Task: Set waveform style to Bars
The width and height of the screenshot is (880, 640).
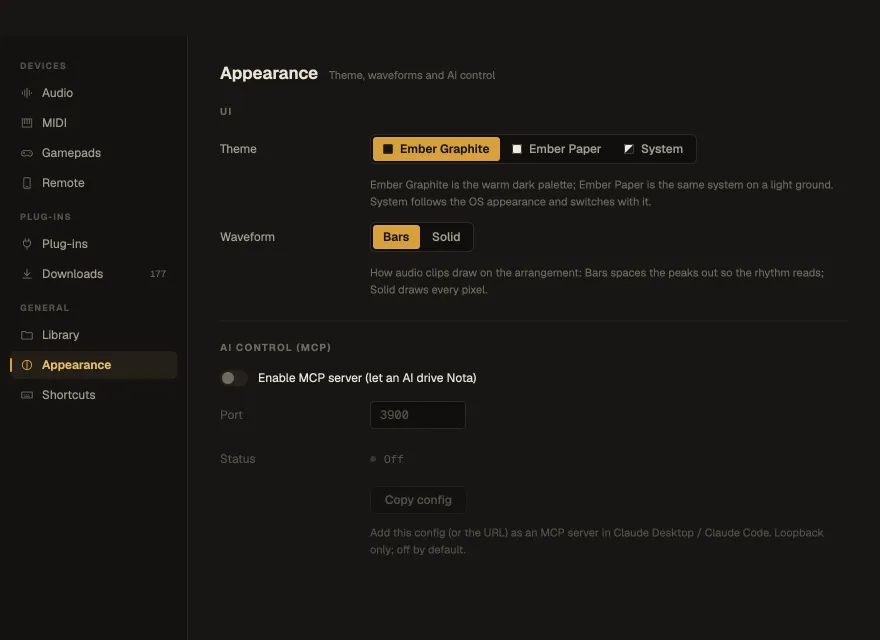Action: coord(396,237)
